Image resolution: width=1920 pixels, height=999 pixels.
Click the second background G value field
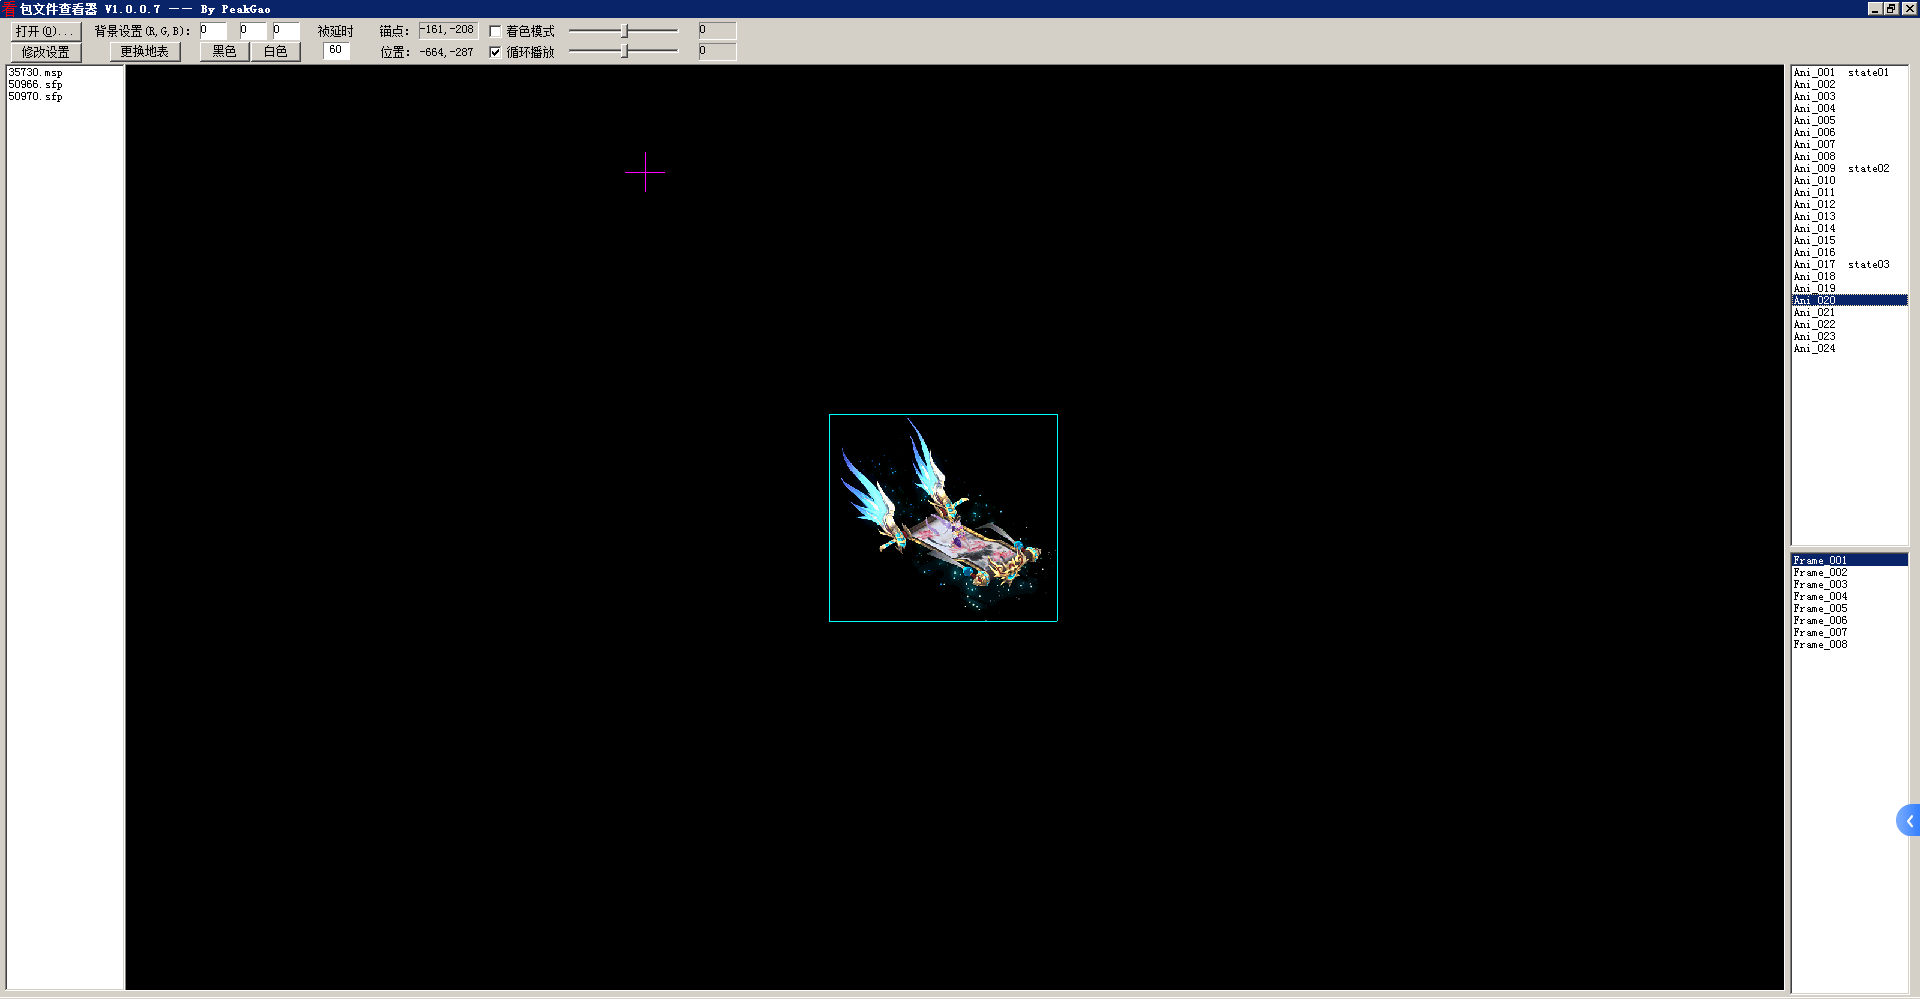[x=253, y=31]
